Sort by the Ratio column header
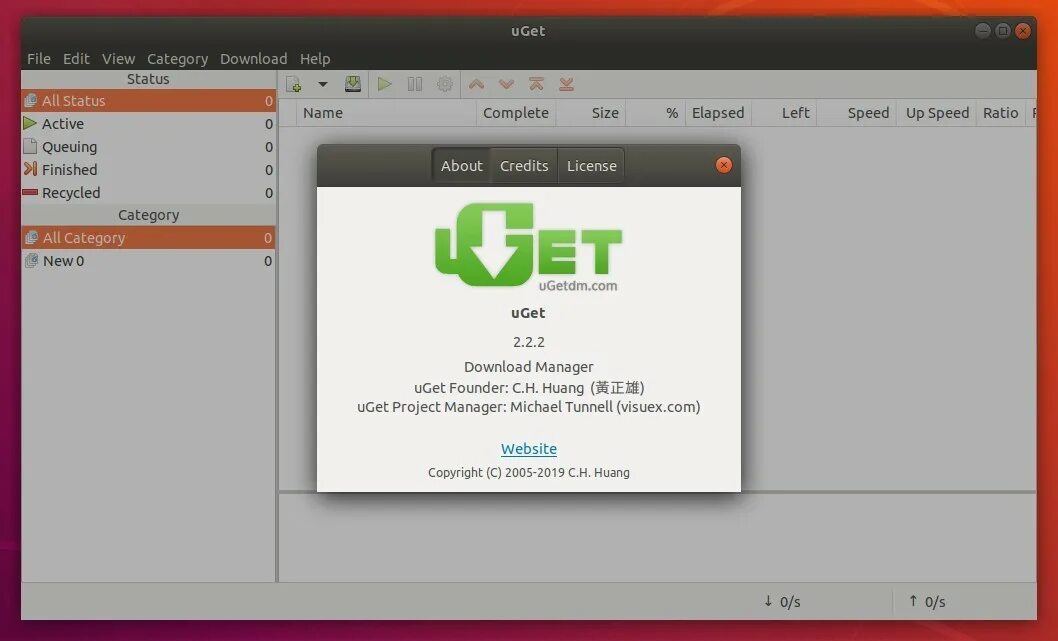 1001,113
